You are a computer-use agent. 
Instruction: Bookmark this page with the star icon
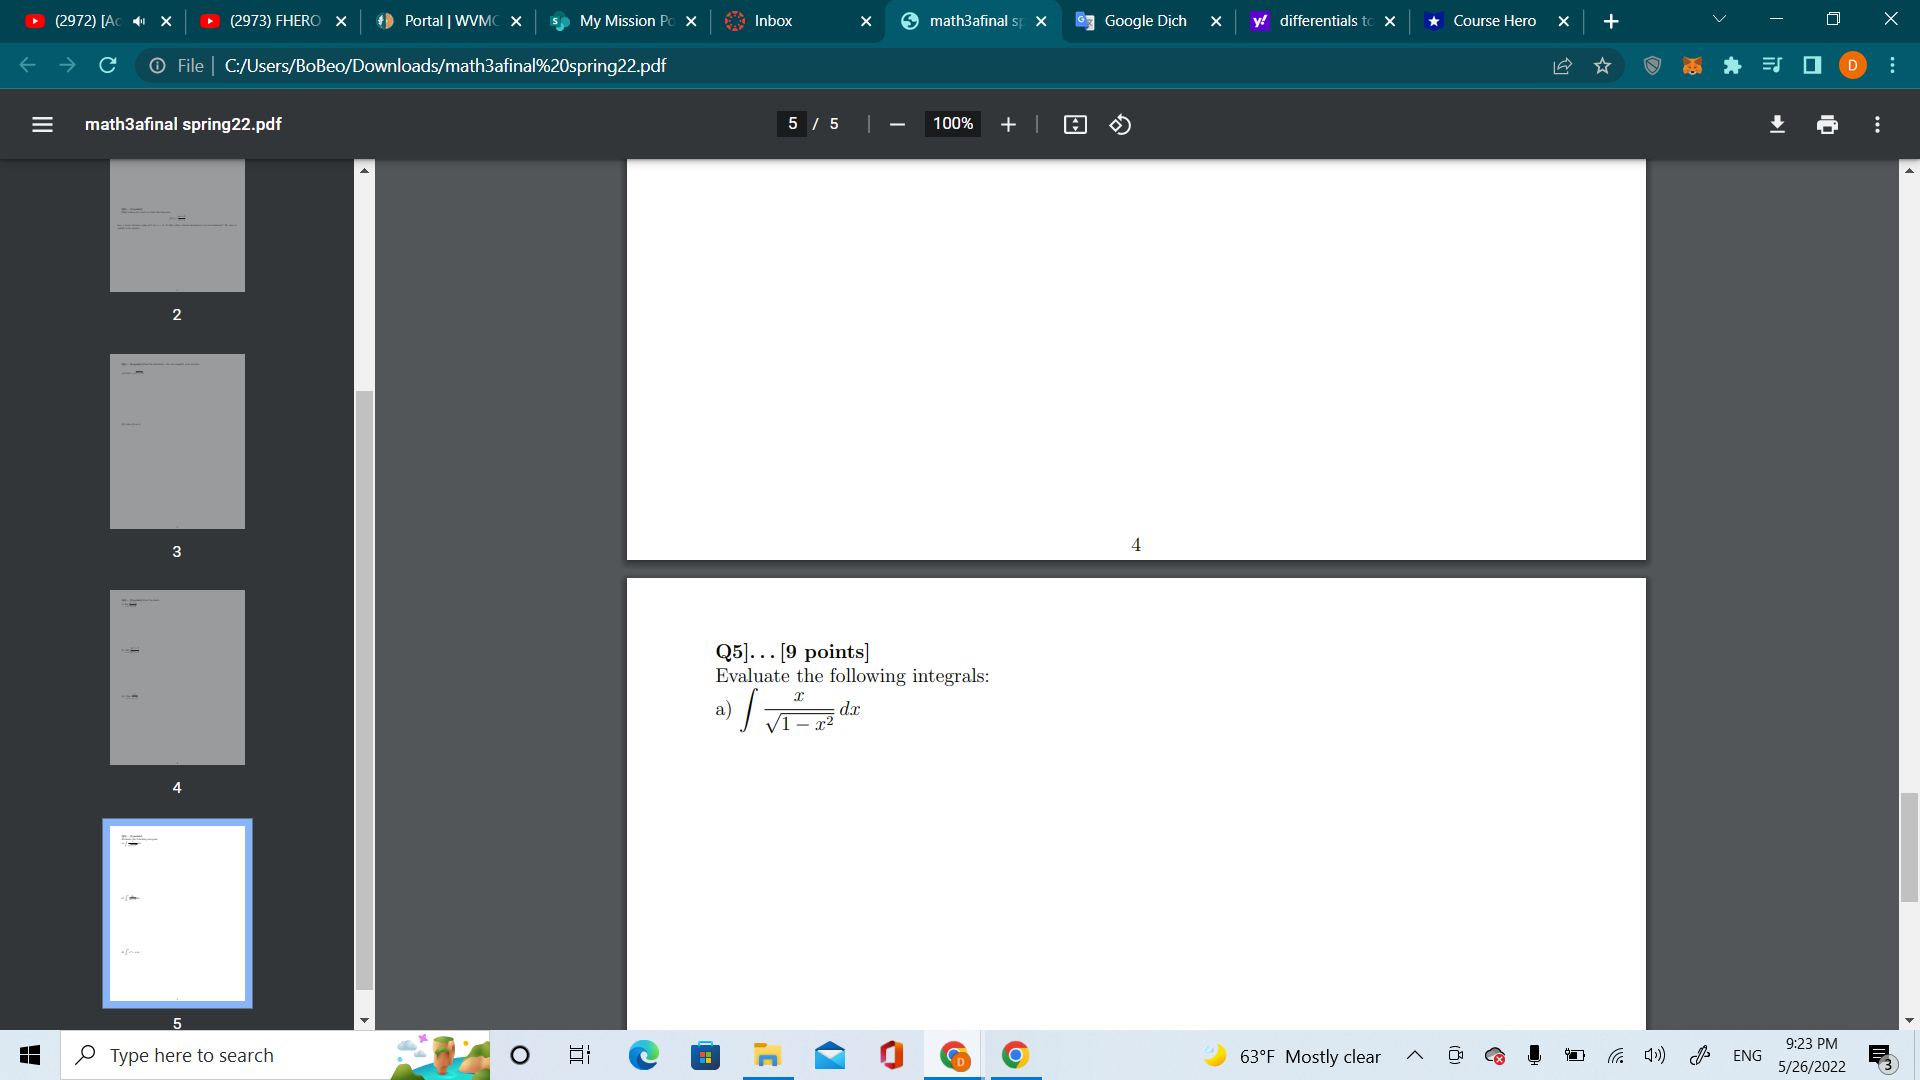[x=1603, y=65]
